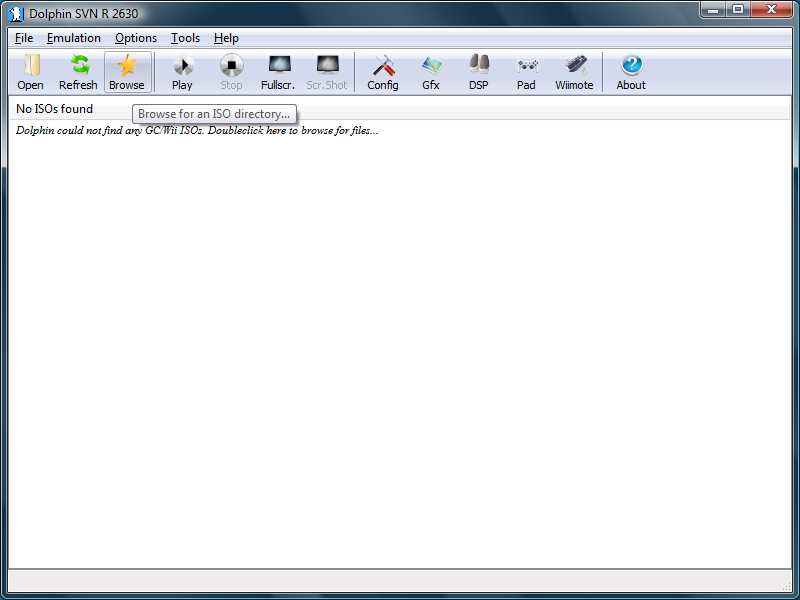
Task: Click the Open folder toolbar icon
Action: 31,72
